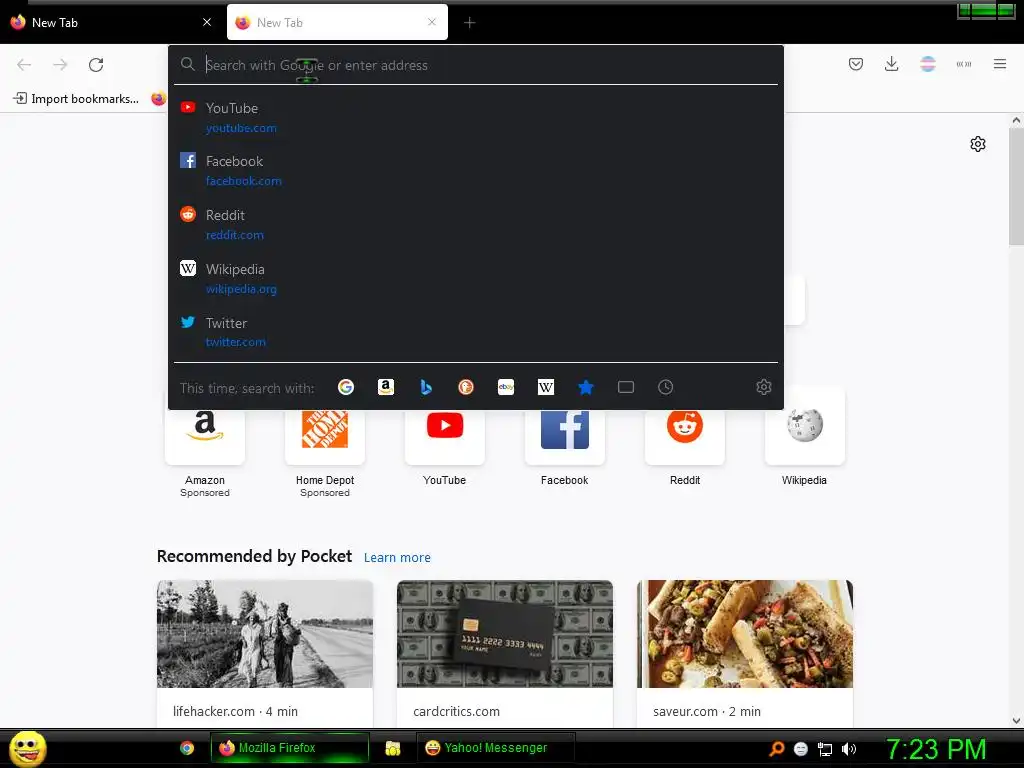Reload the current page
1024x768 pixels.
pos(96,65)
